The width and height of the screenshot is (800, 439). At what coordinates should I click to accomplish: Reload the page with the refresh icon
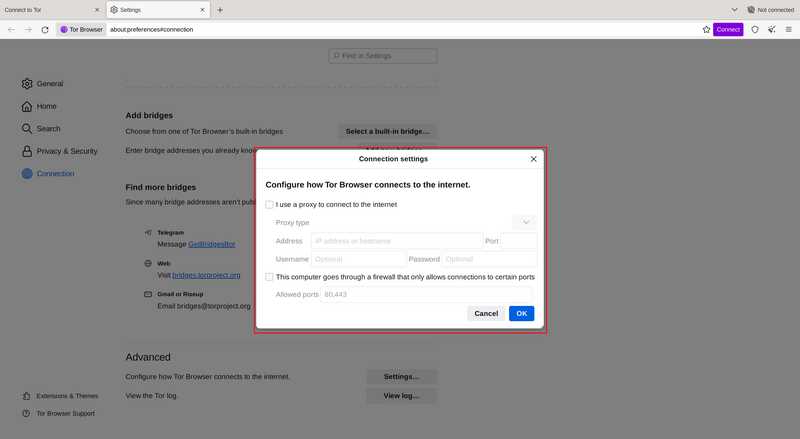(x=45, y=30)
